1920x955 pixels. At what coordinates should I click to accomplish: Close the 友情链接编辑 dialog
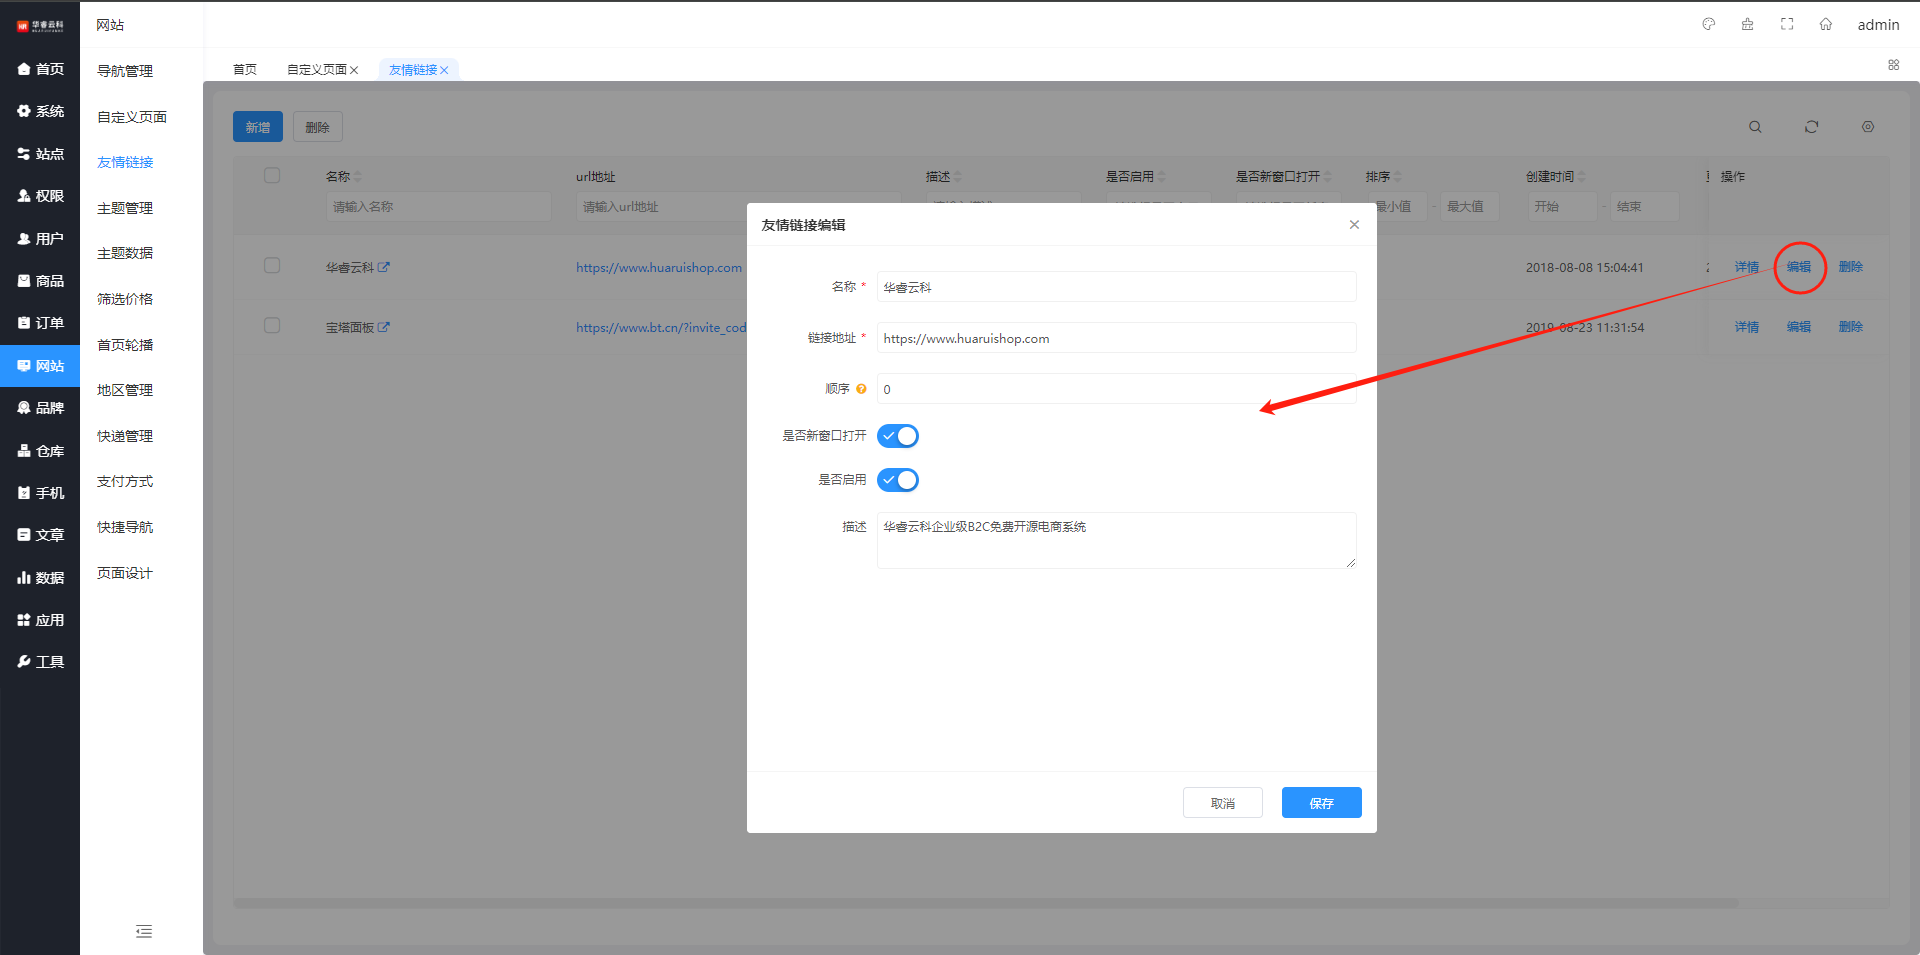pyautogui.click(x=1354, y=225)
